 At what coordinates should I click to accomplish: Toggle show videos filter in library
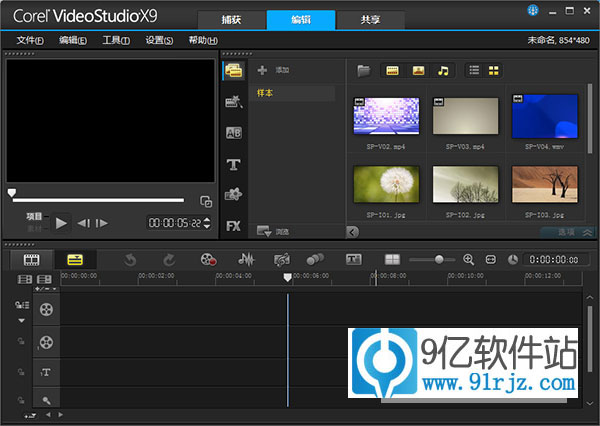click(392, 70)
